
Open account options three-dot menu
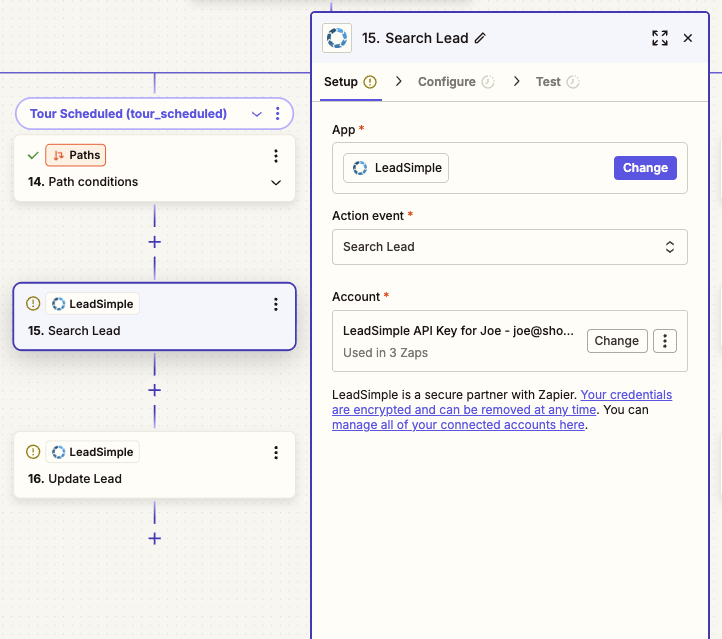point(665,340)
